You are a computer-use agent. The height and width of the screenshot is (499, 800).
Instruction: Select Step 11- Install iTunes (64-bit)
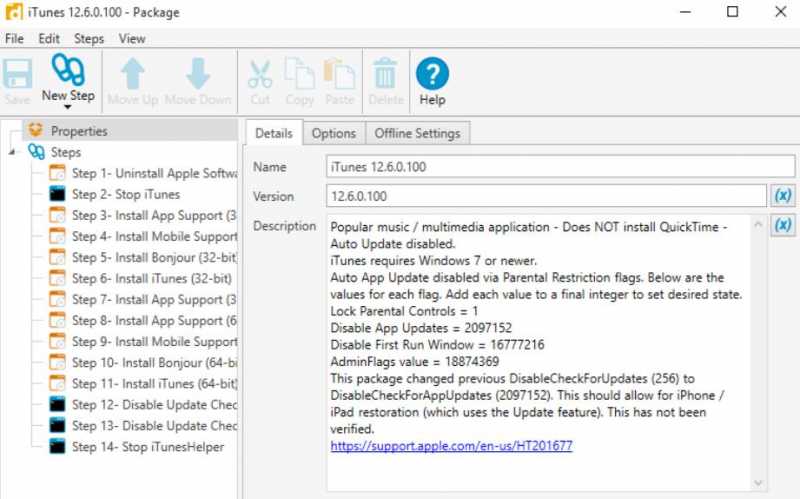(154, 384)
